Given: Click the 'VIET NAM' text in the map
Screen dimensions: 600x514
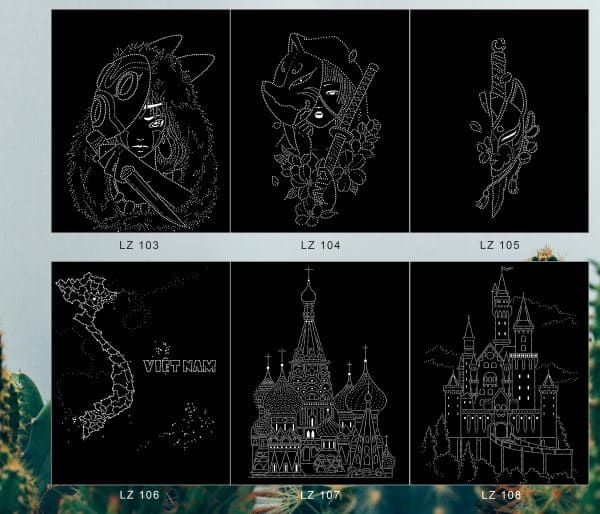Looking at the screenshot, I should tap(179, 366).
